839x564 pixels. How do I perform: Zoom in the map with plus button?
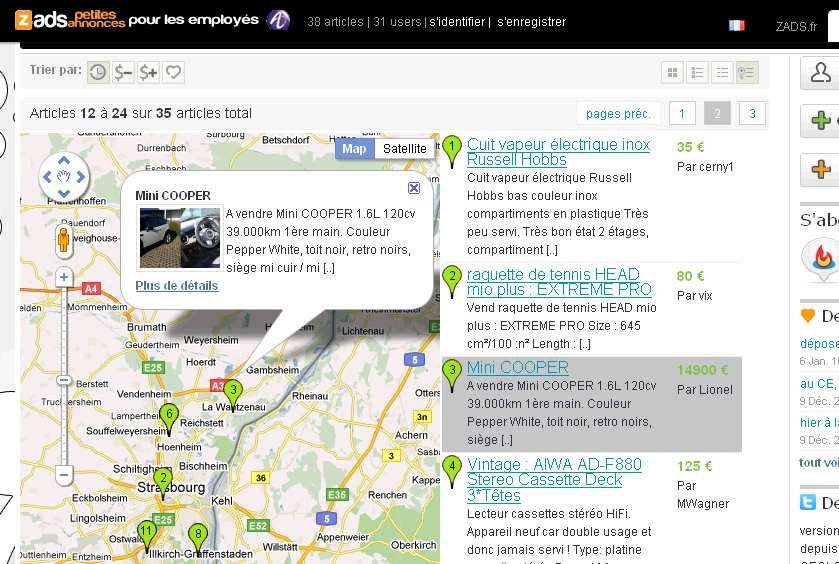pyautogui.click(x=64, y=277)
